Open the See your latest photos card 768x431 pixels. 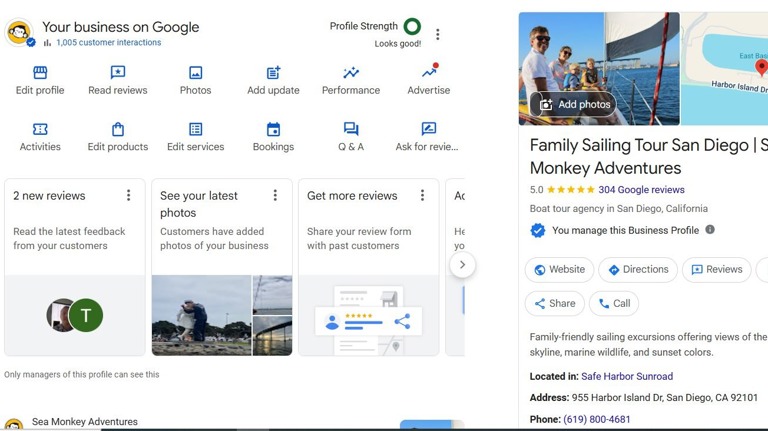[222, 267]
